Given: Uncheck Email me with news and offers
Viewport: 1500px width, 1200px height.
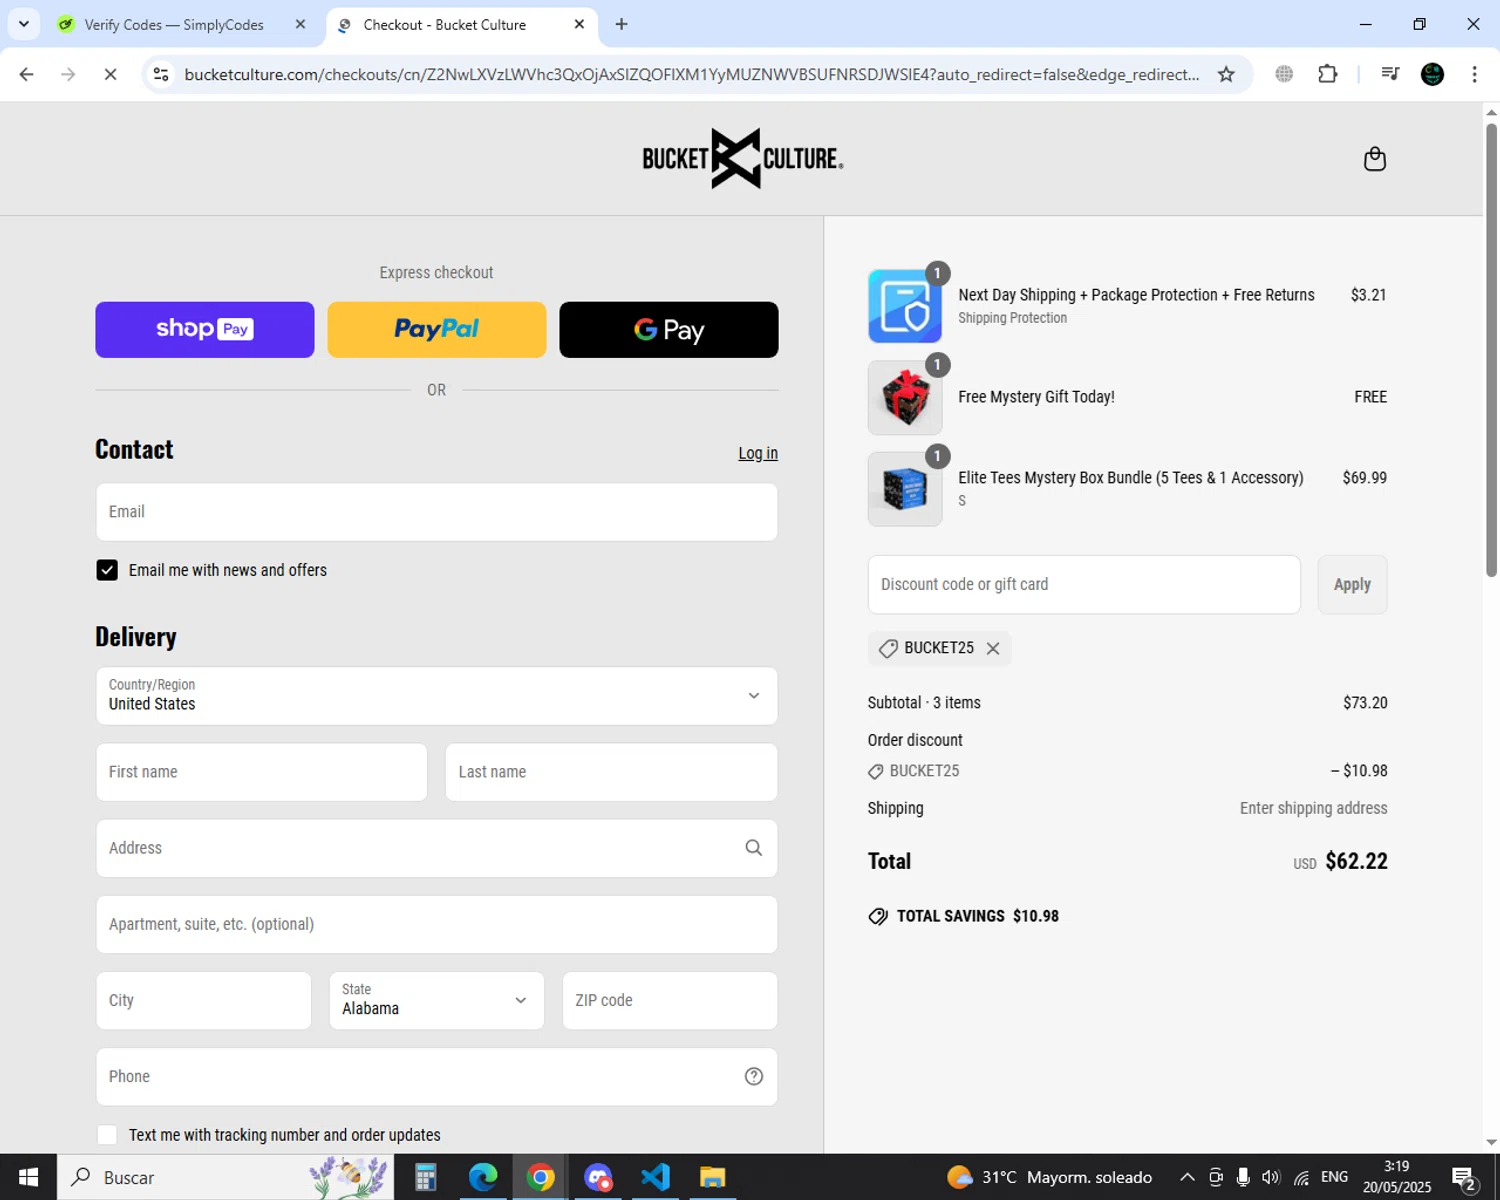Looking at the screenshot, I should point(107,570).
